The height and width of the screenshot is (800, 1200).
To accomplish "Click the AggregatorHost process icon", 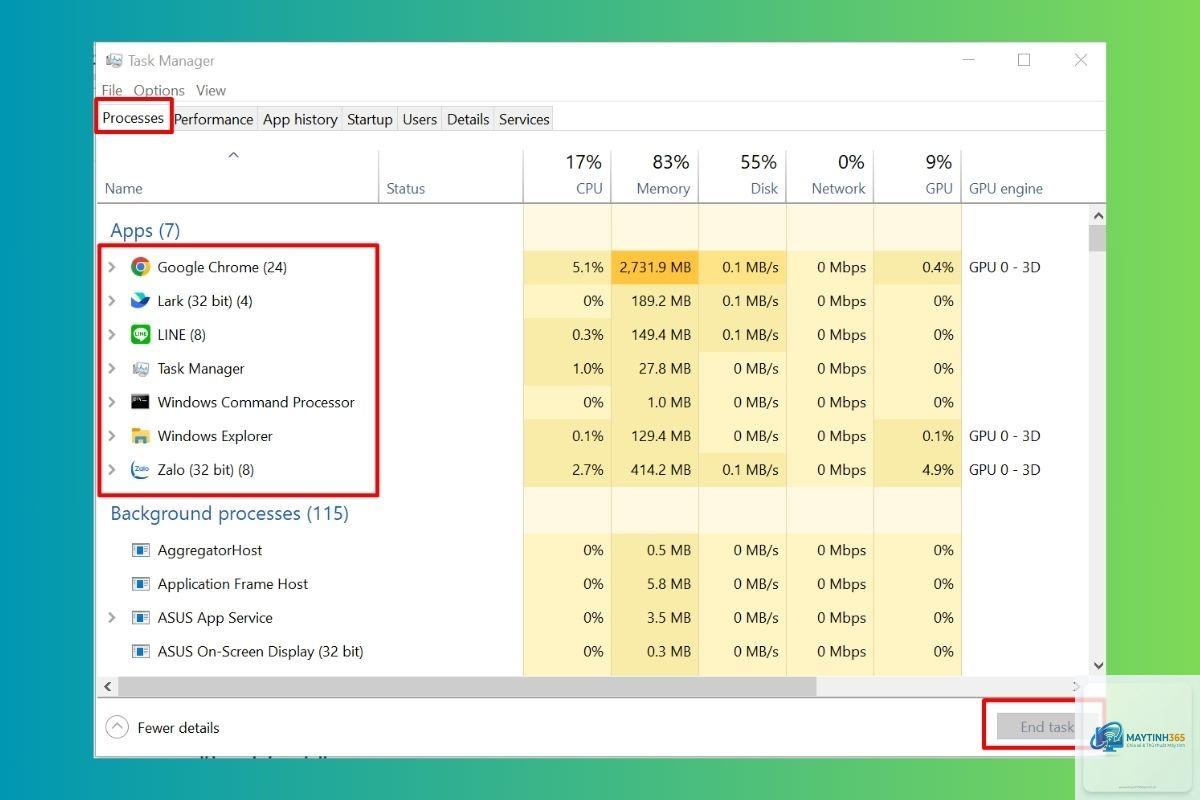I will tap(140, 550).
